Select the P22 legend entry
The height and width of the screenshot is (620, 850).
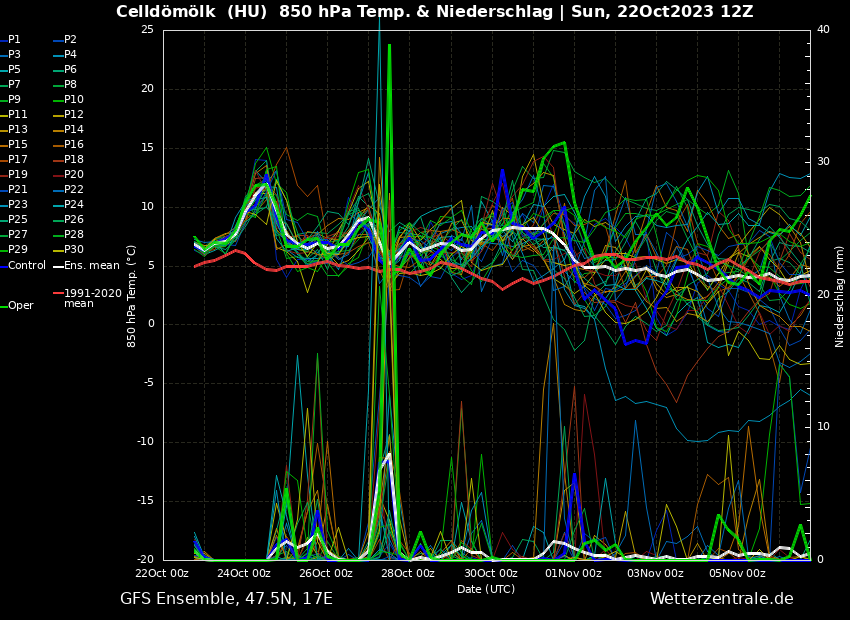tap(74, 190)
